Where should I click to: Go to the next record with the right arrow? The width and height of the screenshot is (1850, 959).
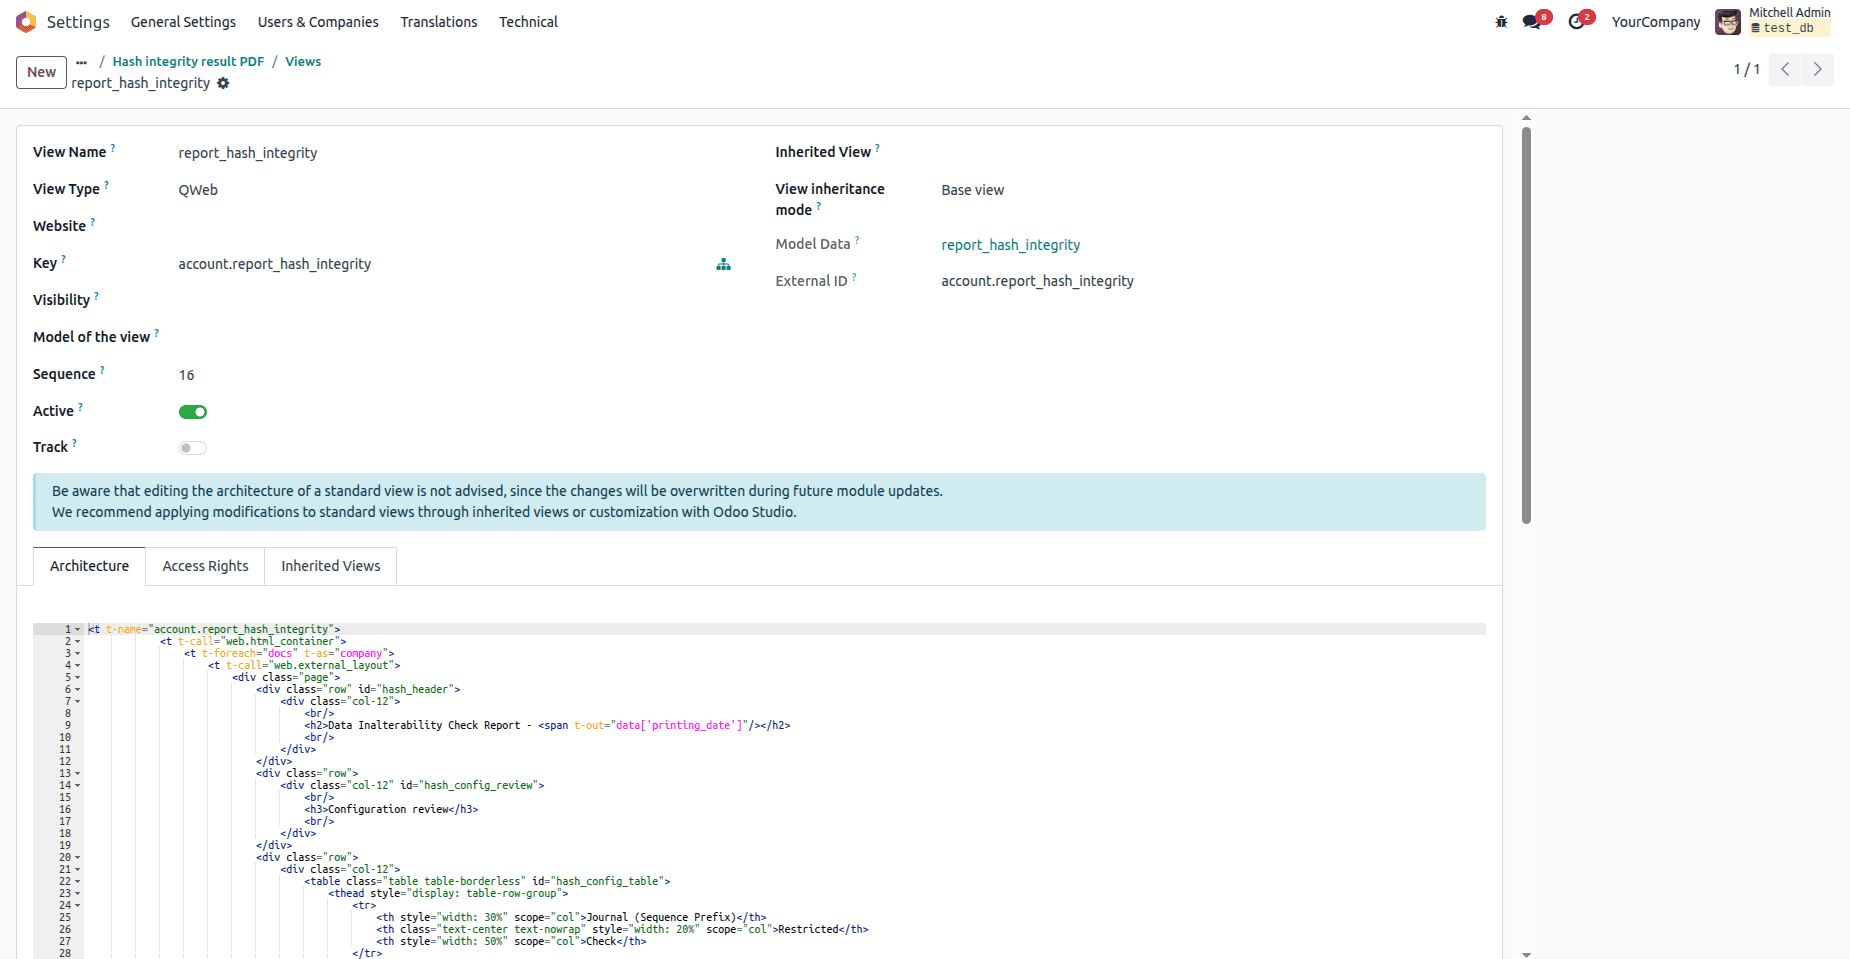[1818, 69]
